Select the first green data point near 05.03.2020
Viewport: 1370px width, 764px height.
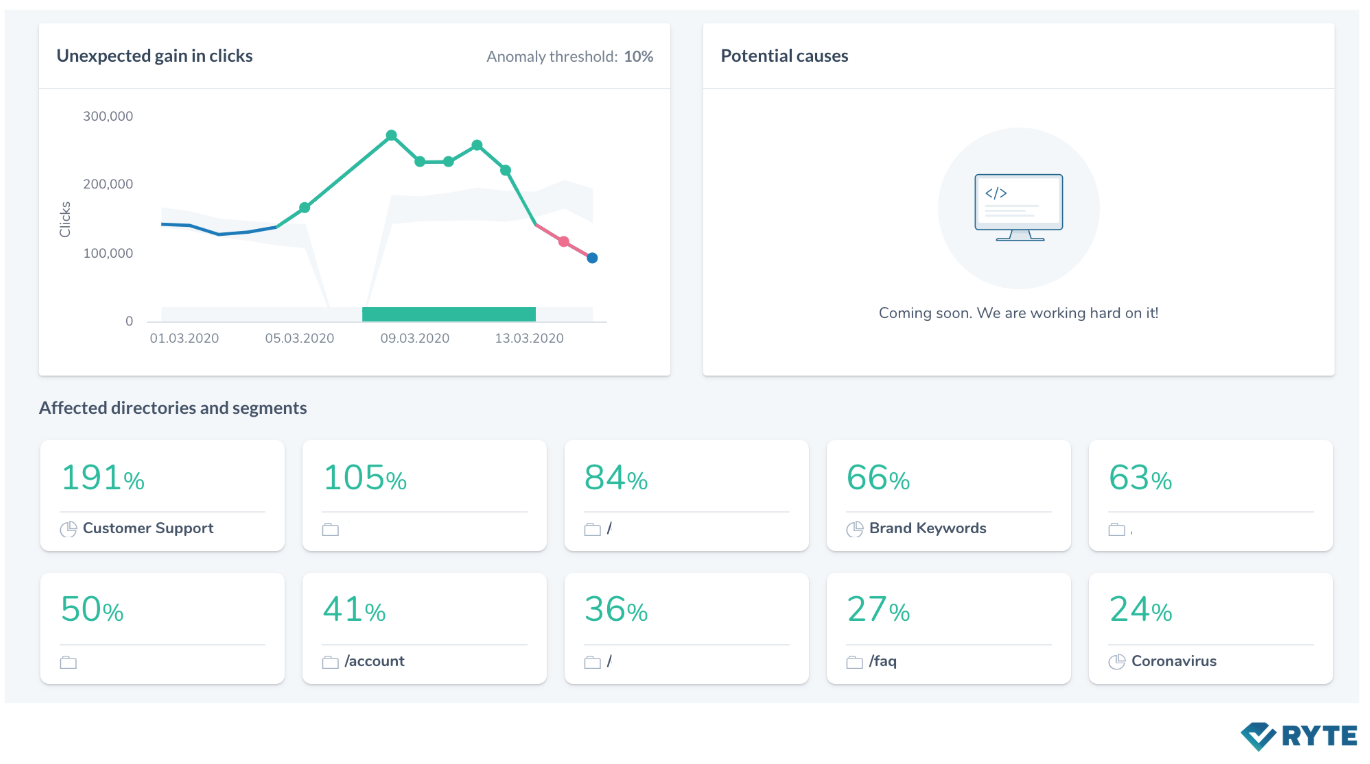305,208
